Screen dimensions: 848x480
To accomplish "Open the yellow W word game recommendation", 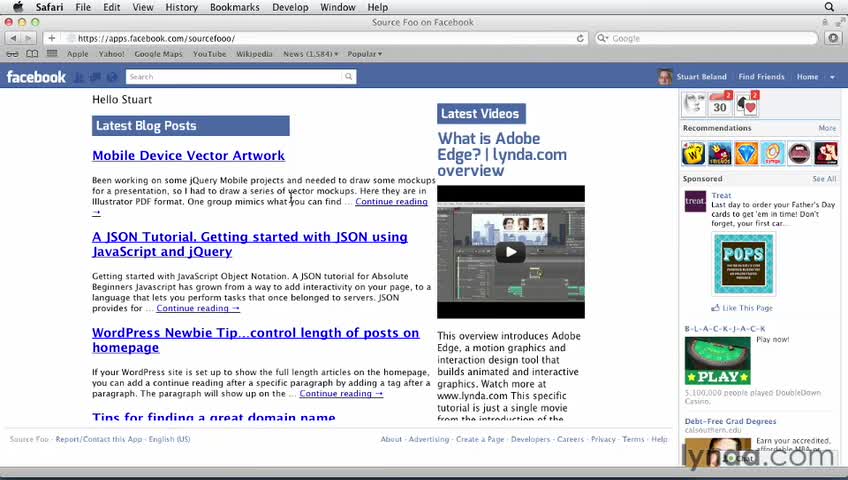I will tap(693, 154).
